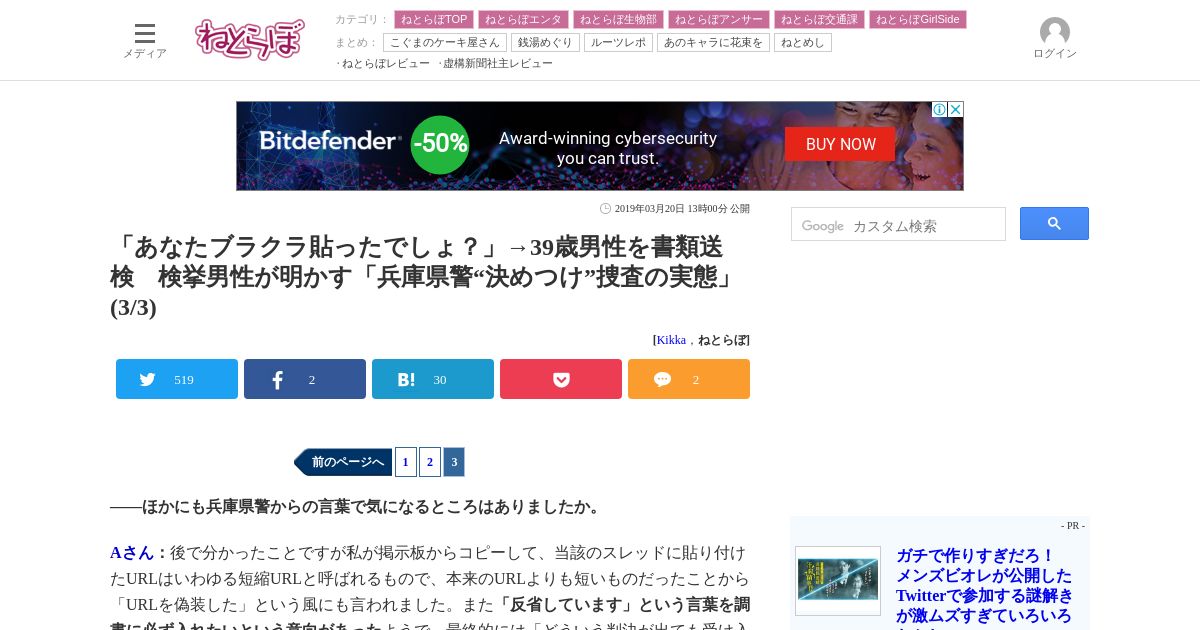Viewport: 1200px width, 630px height.
Task: Open ねとらぼアンサー category
Action: [x=719, y=19]
